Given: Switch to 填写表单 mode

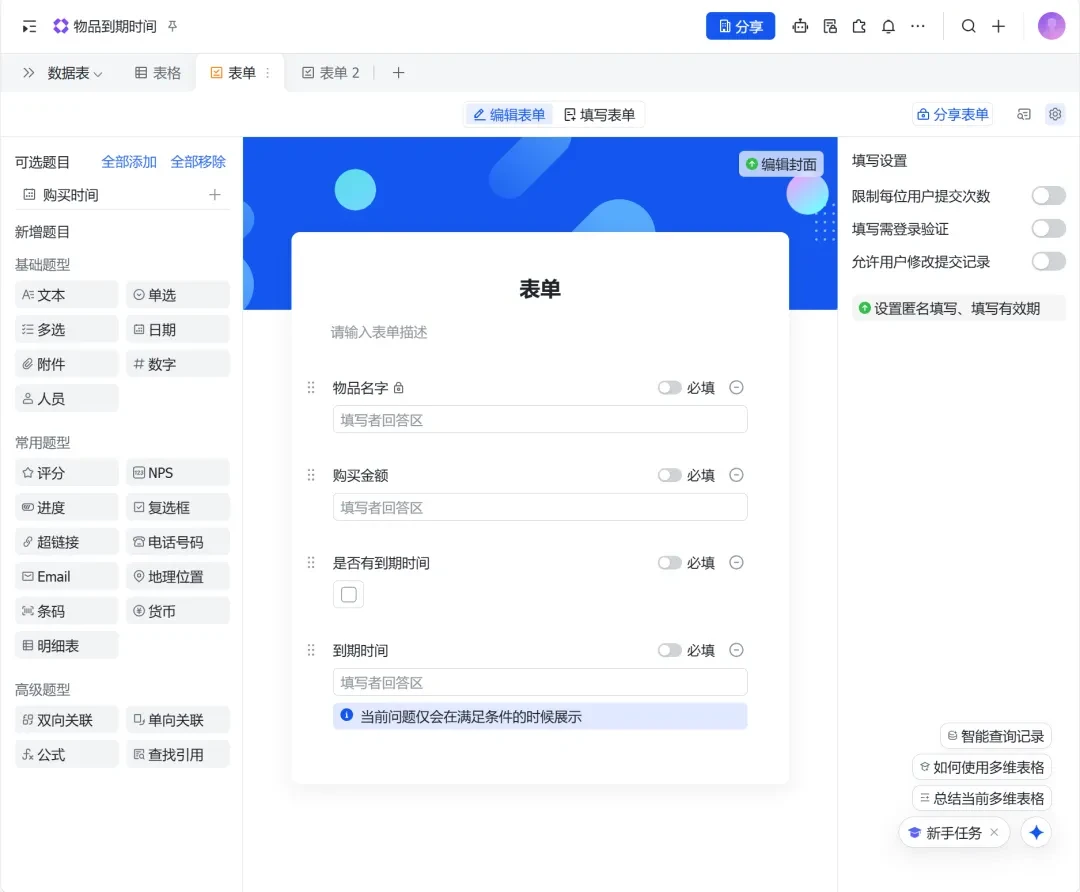Looking at the screenshot, I should coord(599,114).
